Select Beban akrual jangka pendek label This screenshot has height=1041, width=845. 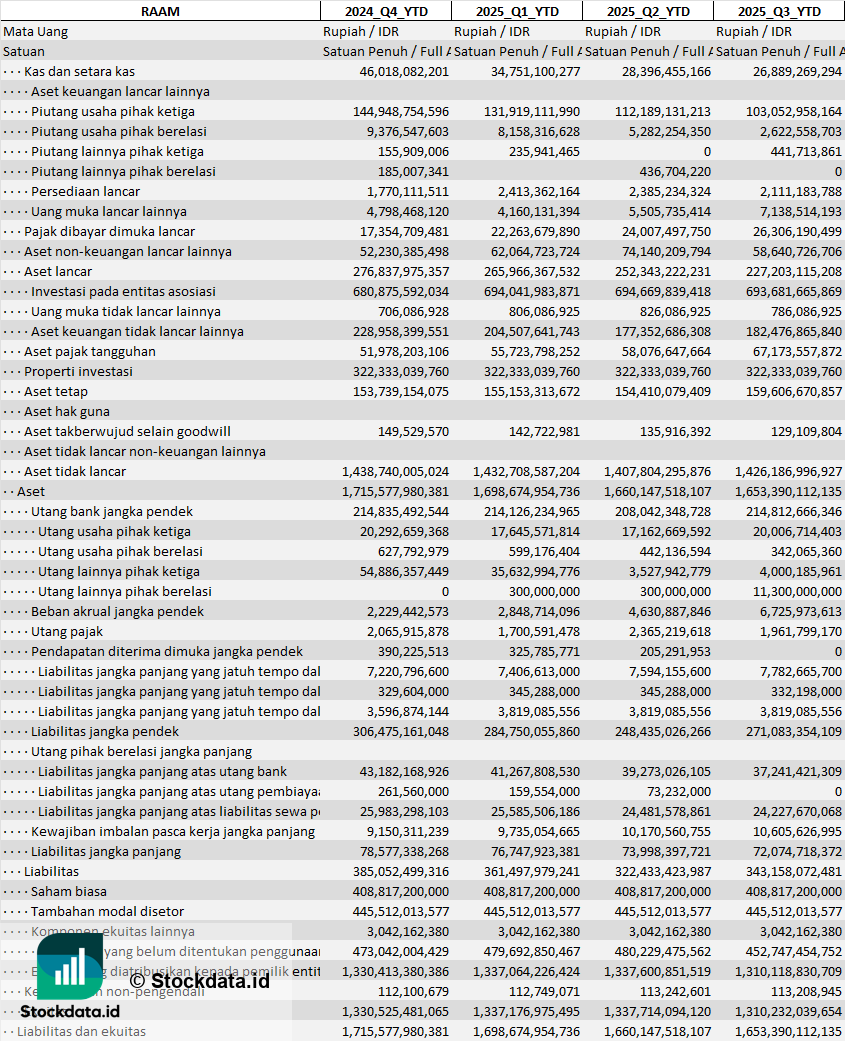coord(117,611)
